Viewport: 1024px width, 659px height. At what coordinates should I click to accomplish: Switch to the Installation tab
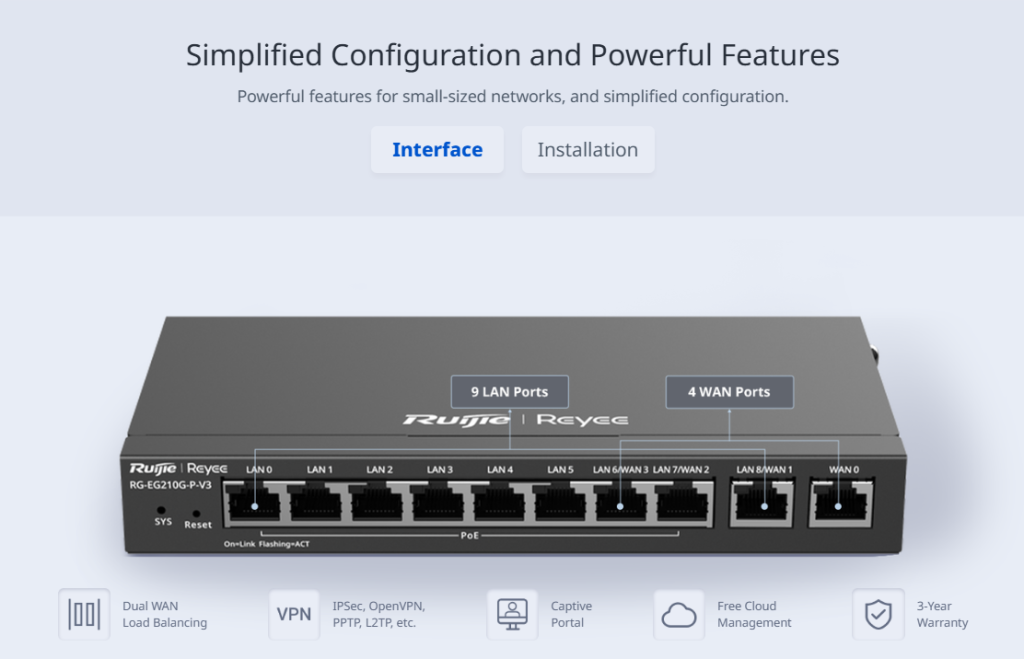click(588, 150)
